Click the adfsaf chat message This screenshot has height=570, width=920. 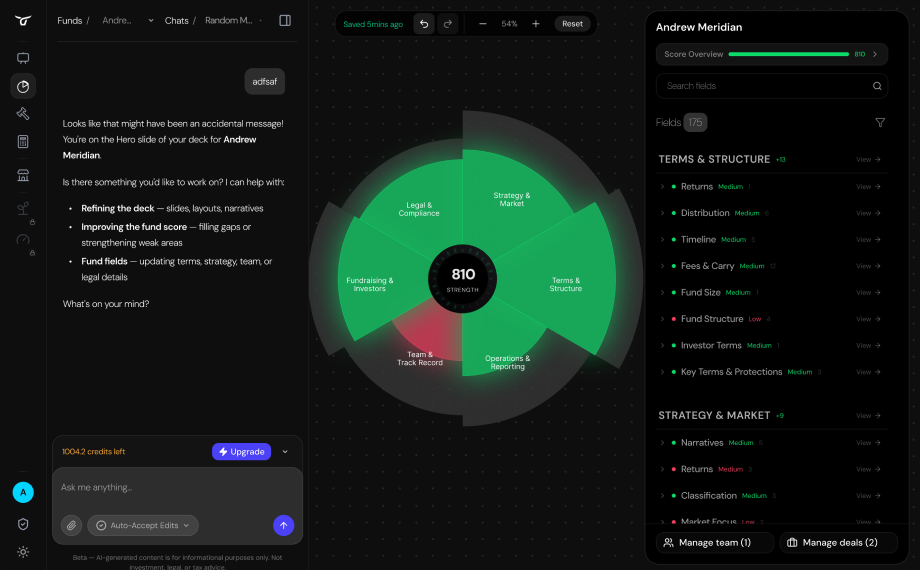[x=265, y=82]
